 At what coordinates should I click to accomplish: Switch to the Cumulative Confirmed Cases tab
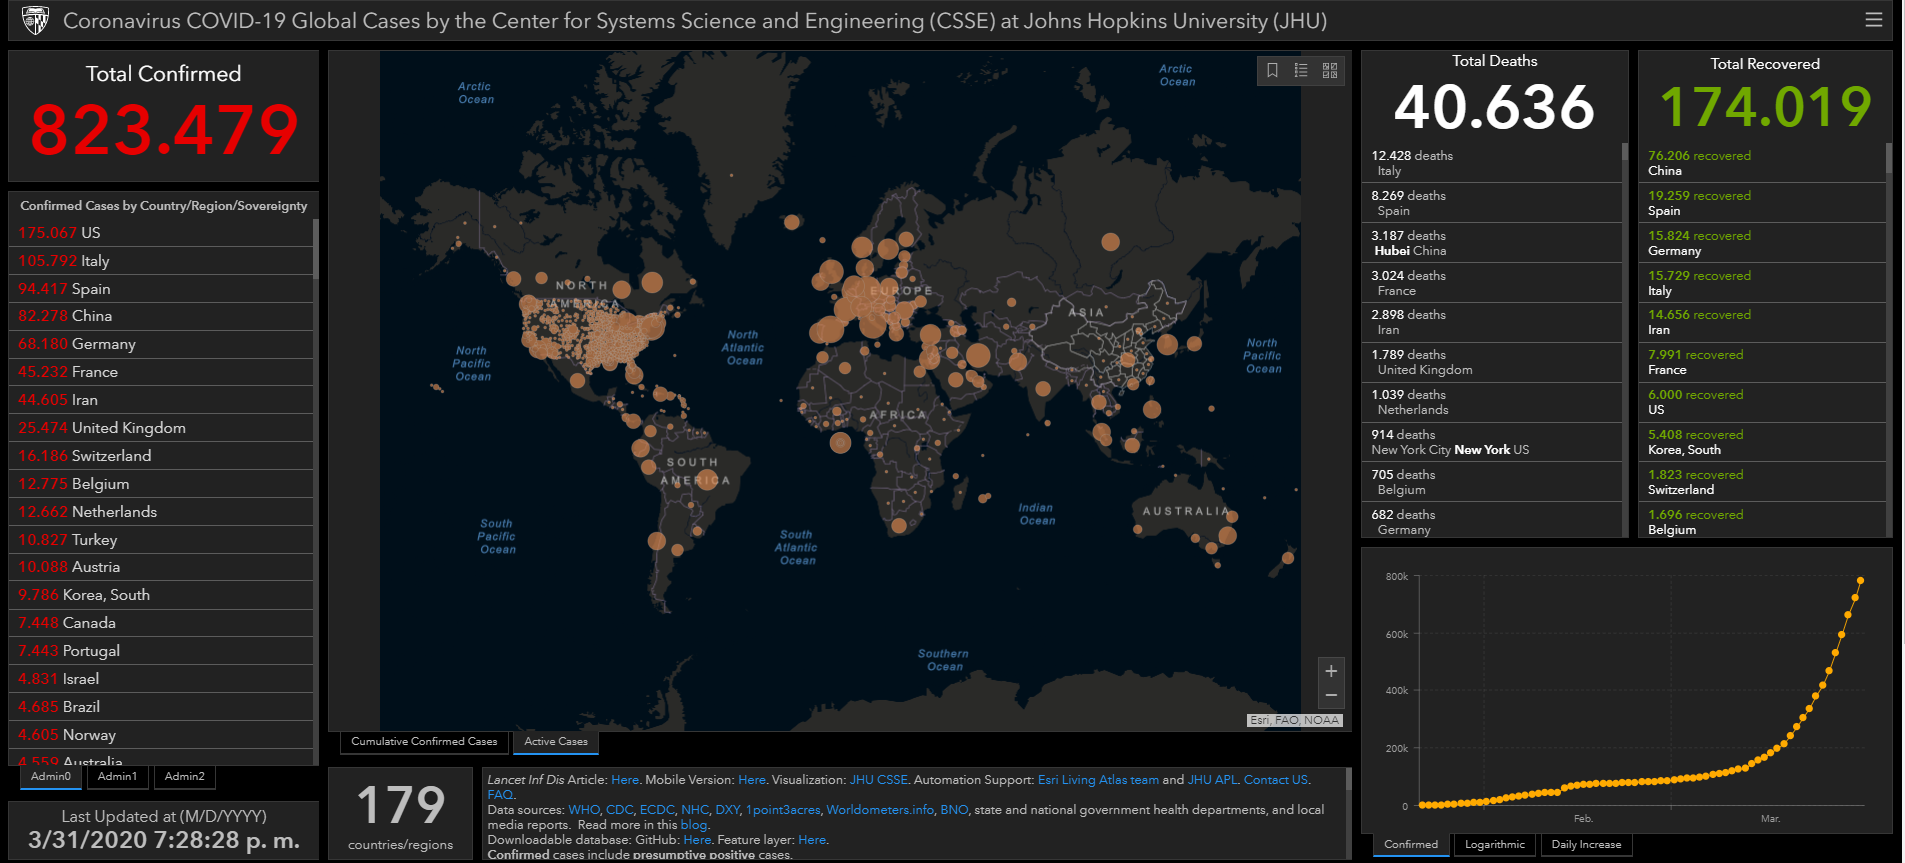424,742
